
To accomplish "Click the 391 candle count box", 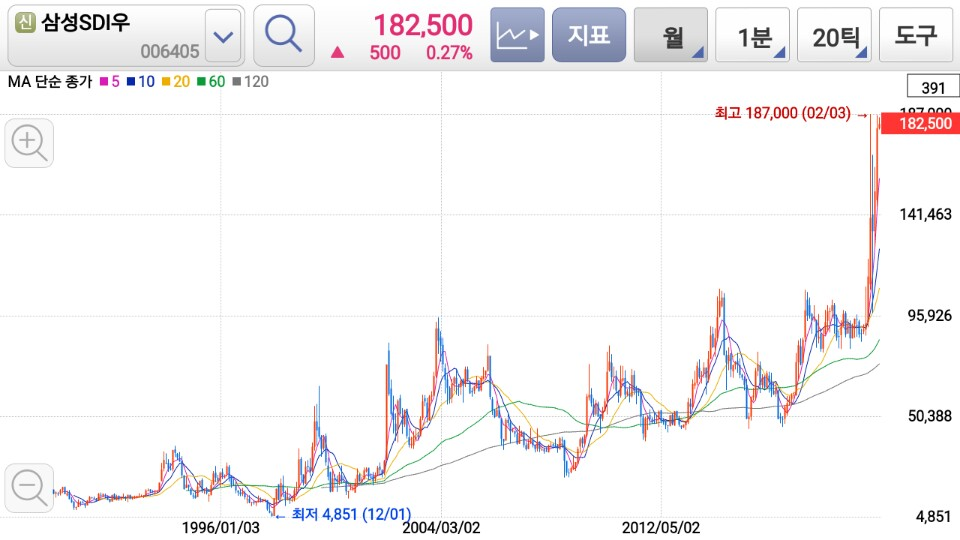I will click(x=933, y=88).
